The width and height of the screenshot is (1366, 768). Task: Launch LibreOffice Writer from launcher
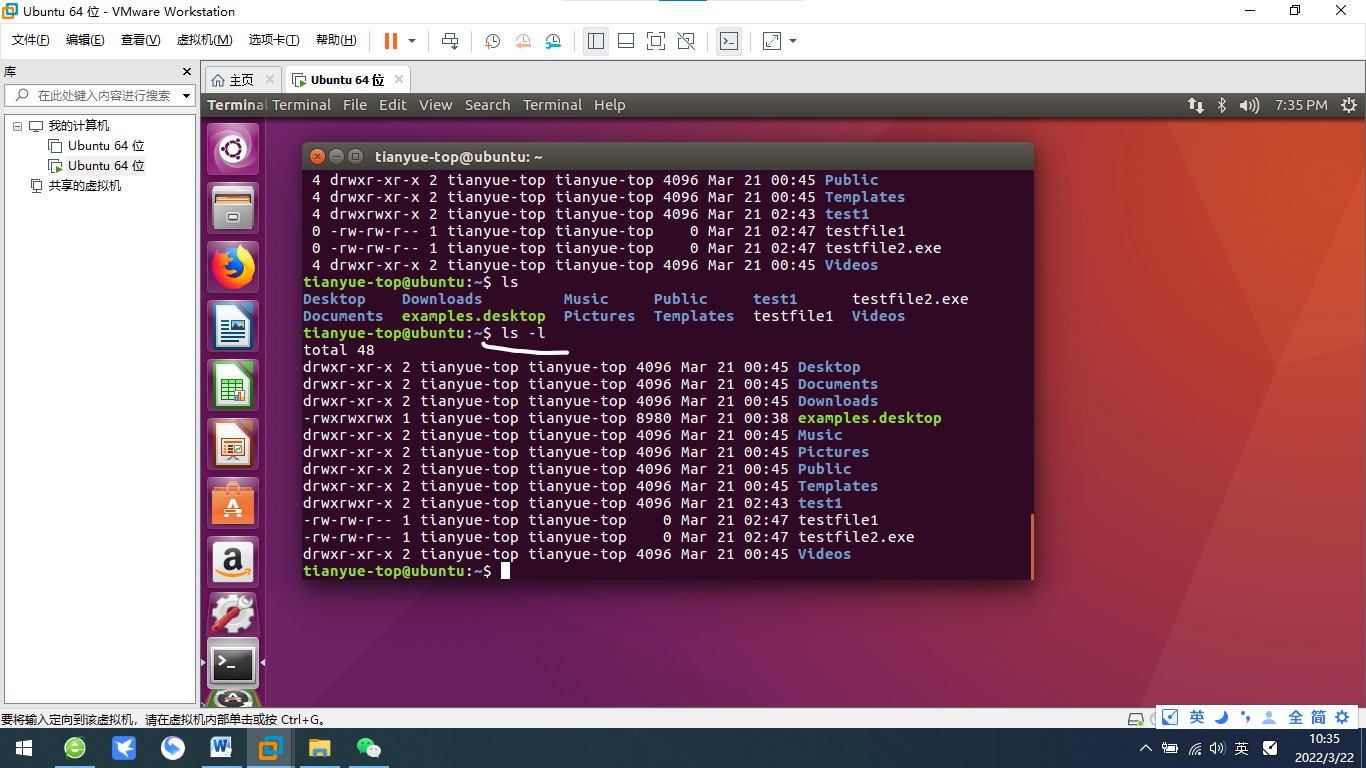tap(234, 326)
